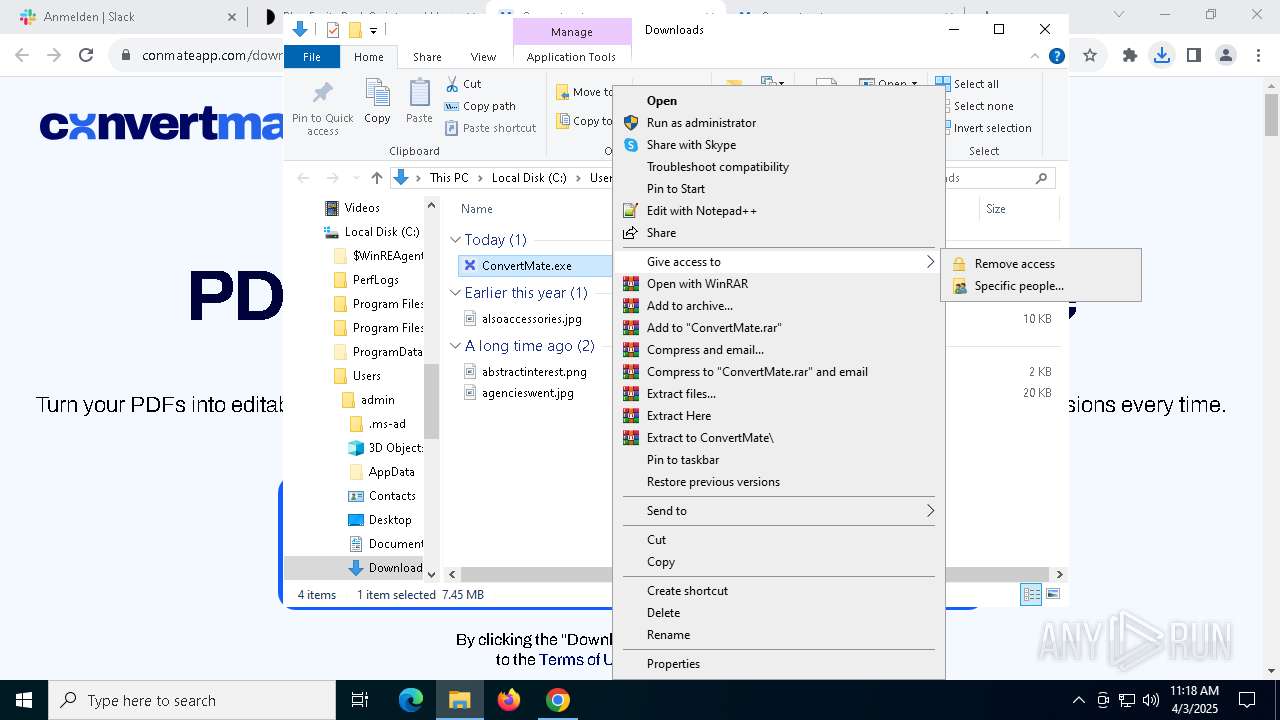
Task: Click Chrome profile avatar icon
Action: tap(1225, 55)
